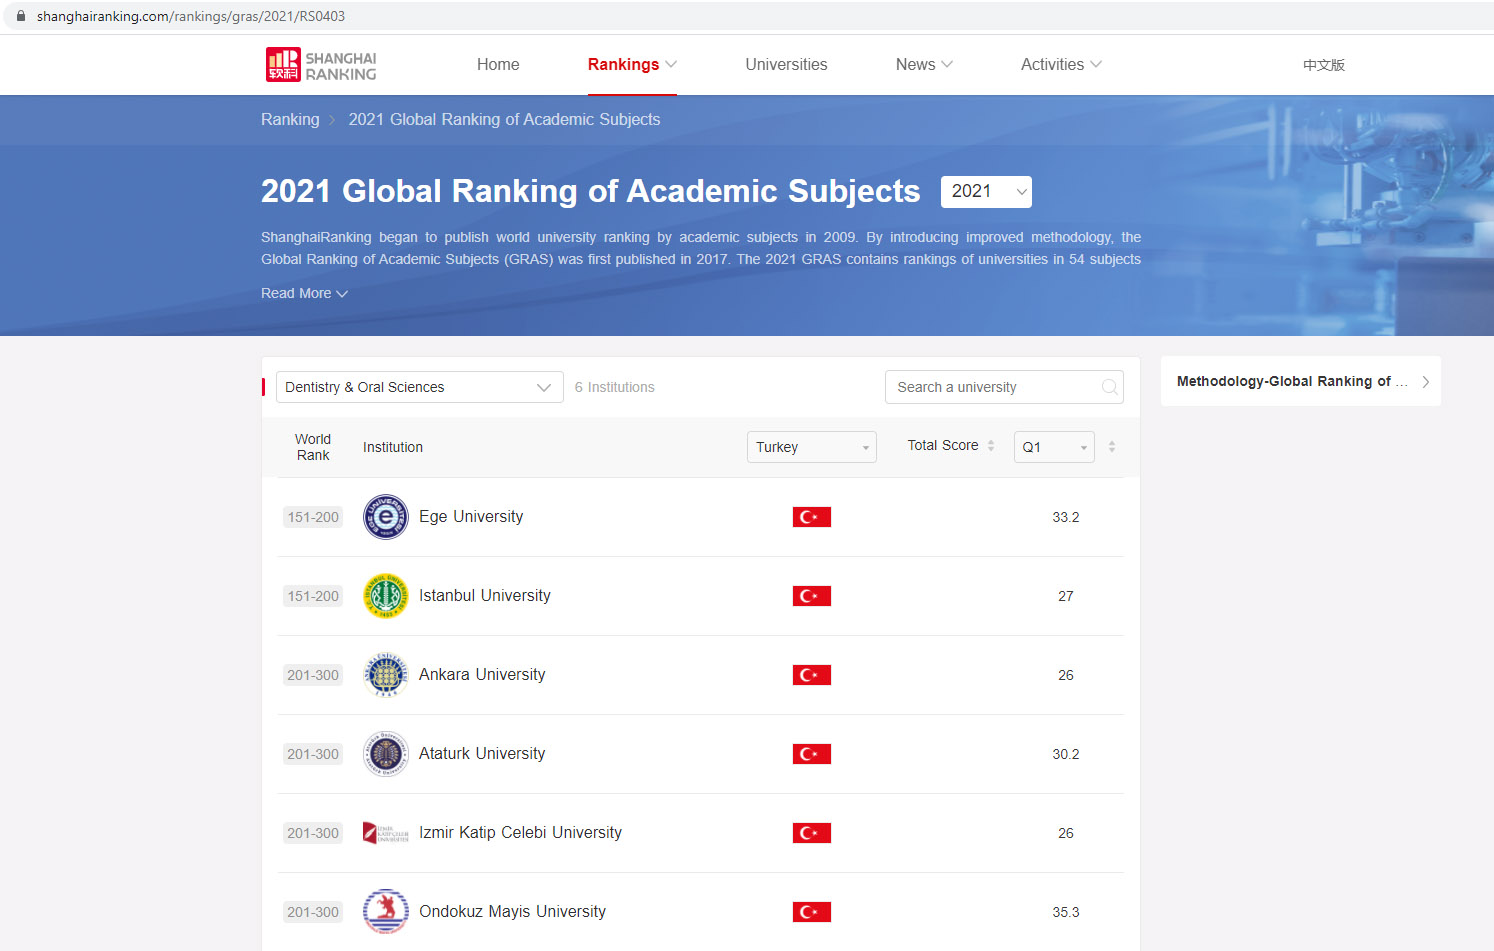Click the Ege University logo
This screenshot has width=1494, height=951.
385,517
